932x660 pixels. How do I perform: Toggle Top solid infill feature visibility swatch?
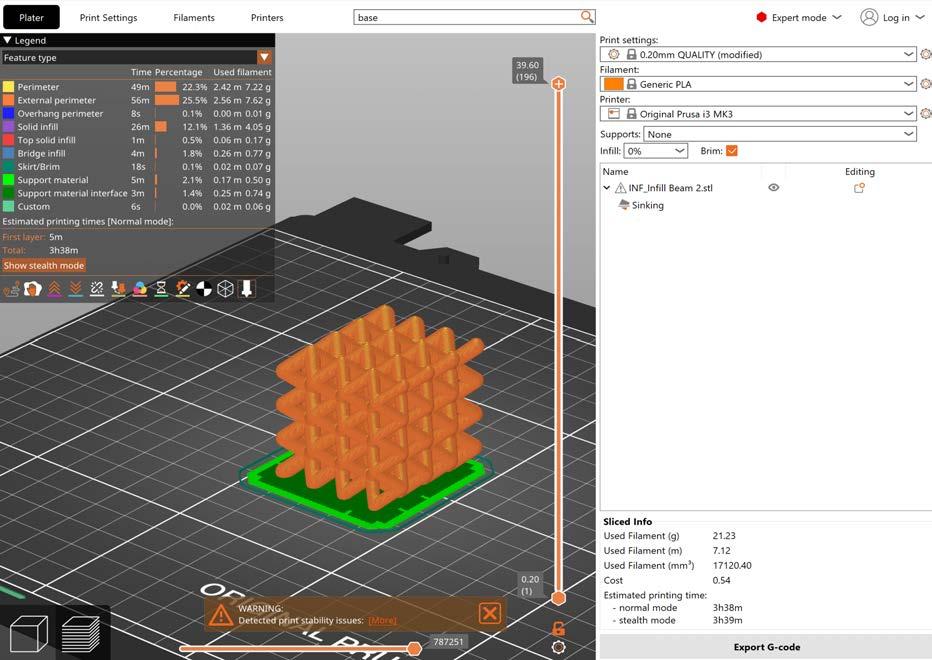pyautogui.click(x=8, y=140)
